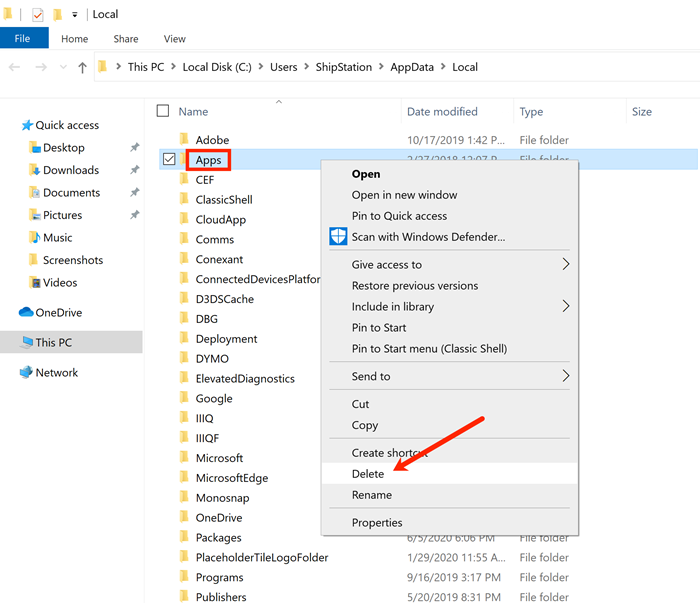The height and width of the screenshot is (603, 700).
Task: Click the Videos icon in sidebar
Action: pyautogui.click(x=35, y=283)
